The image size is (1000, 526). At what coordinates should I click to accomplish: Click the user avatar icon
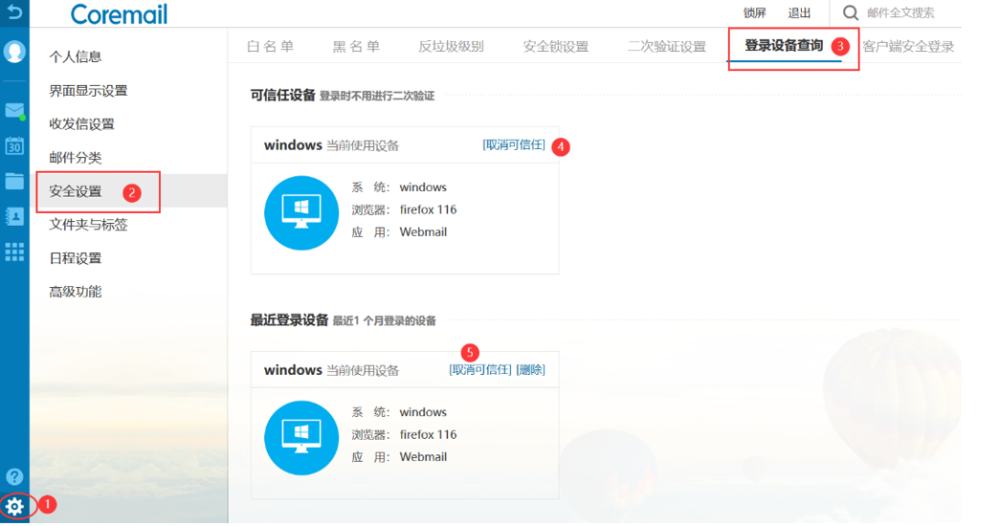(x=15, y=52)
